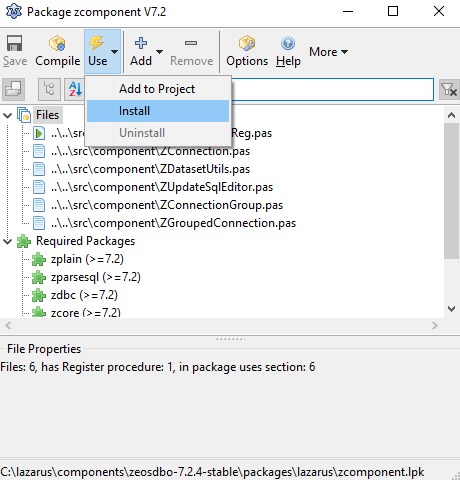This screenshot has height=480, width=460.
Task: Click the Save floppy disk icon
Action: tap(14, 43)
